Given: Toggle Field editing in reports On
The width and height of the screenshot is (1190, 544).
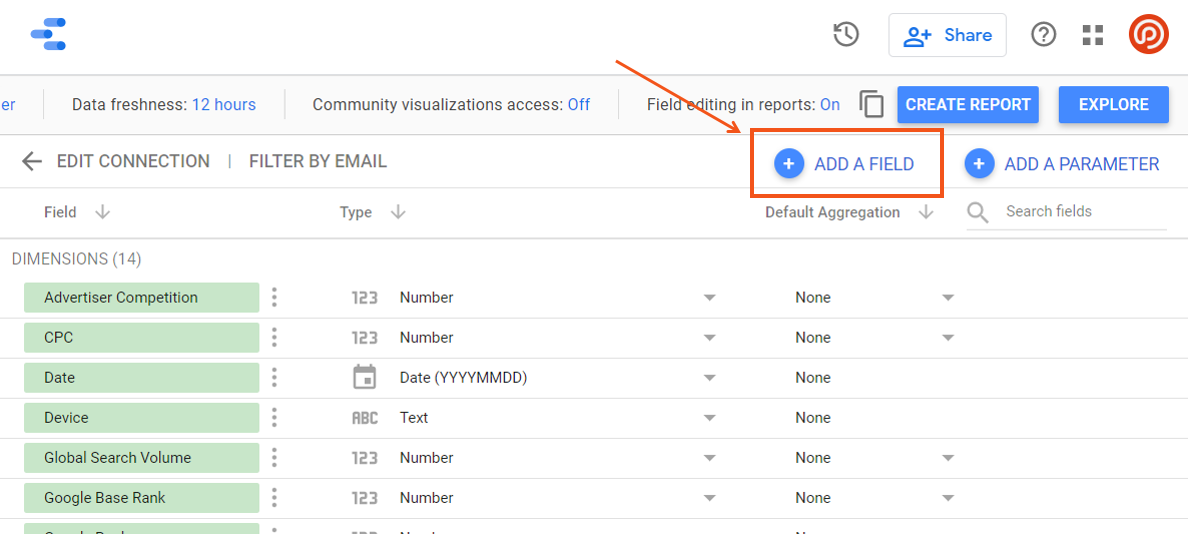Looking at the screenshot, I should pyautogui.click(x=829, y=104).
